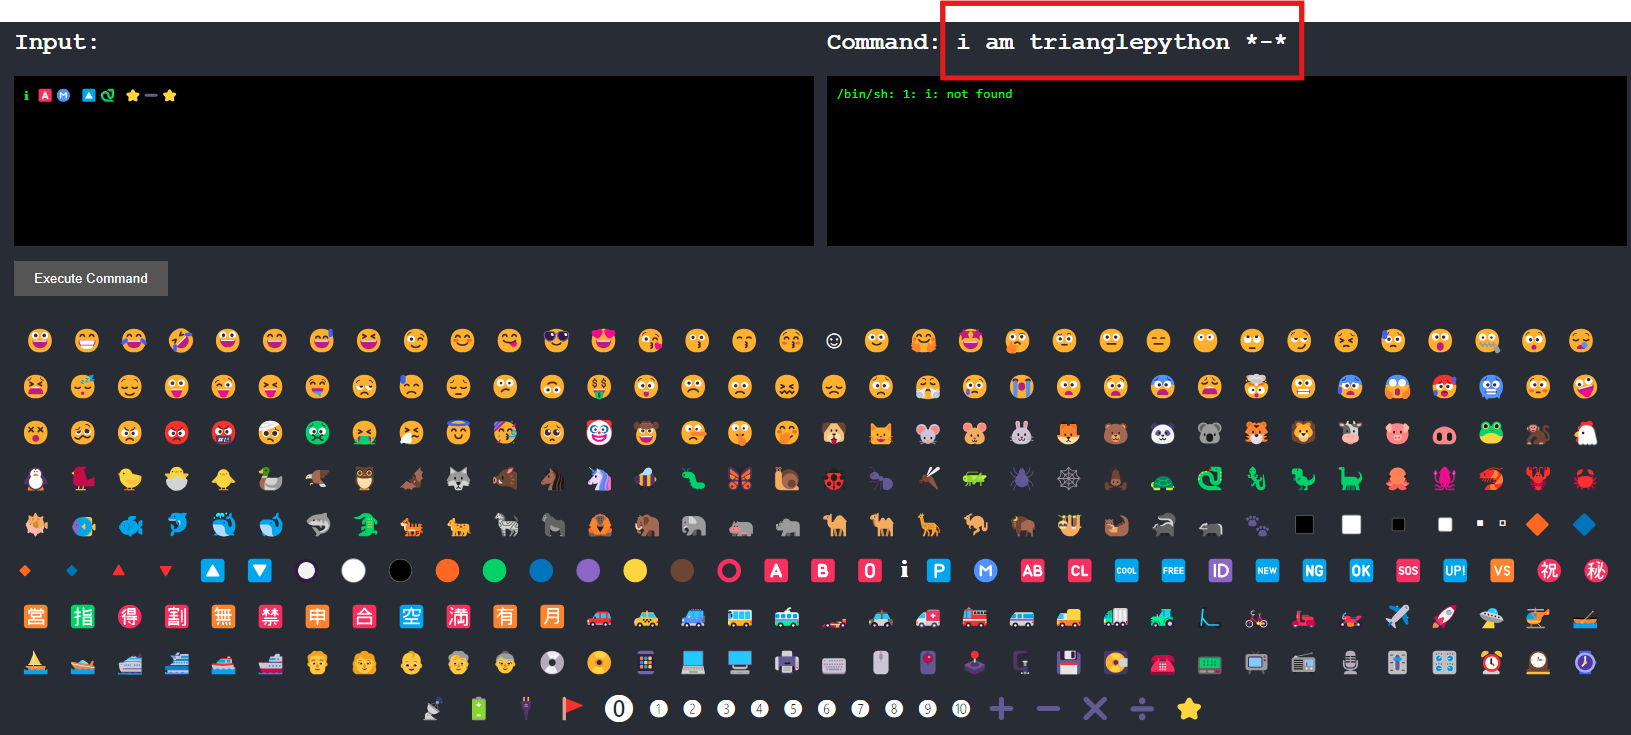Viewport: 1631px width, 735px height.
Task: Select the rocket emoji
Action: (1443, 617)
